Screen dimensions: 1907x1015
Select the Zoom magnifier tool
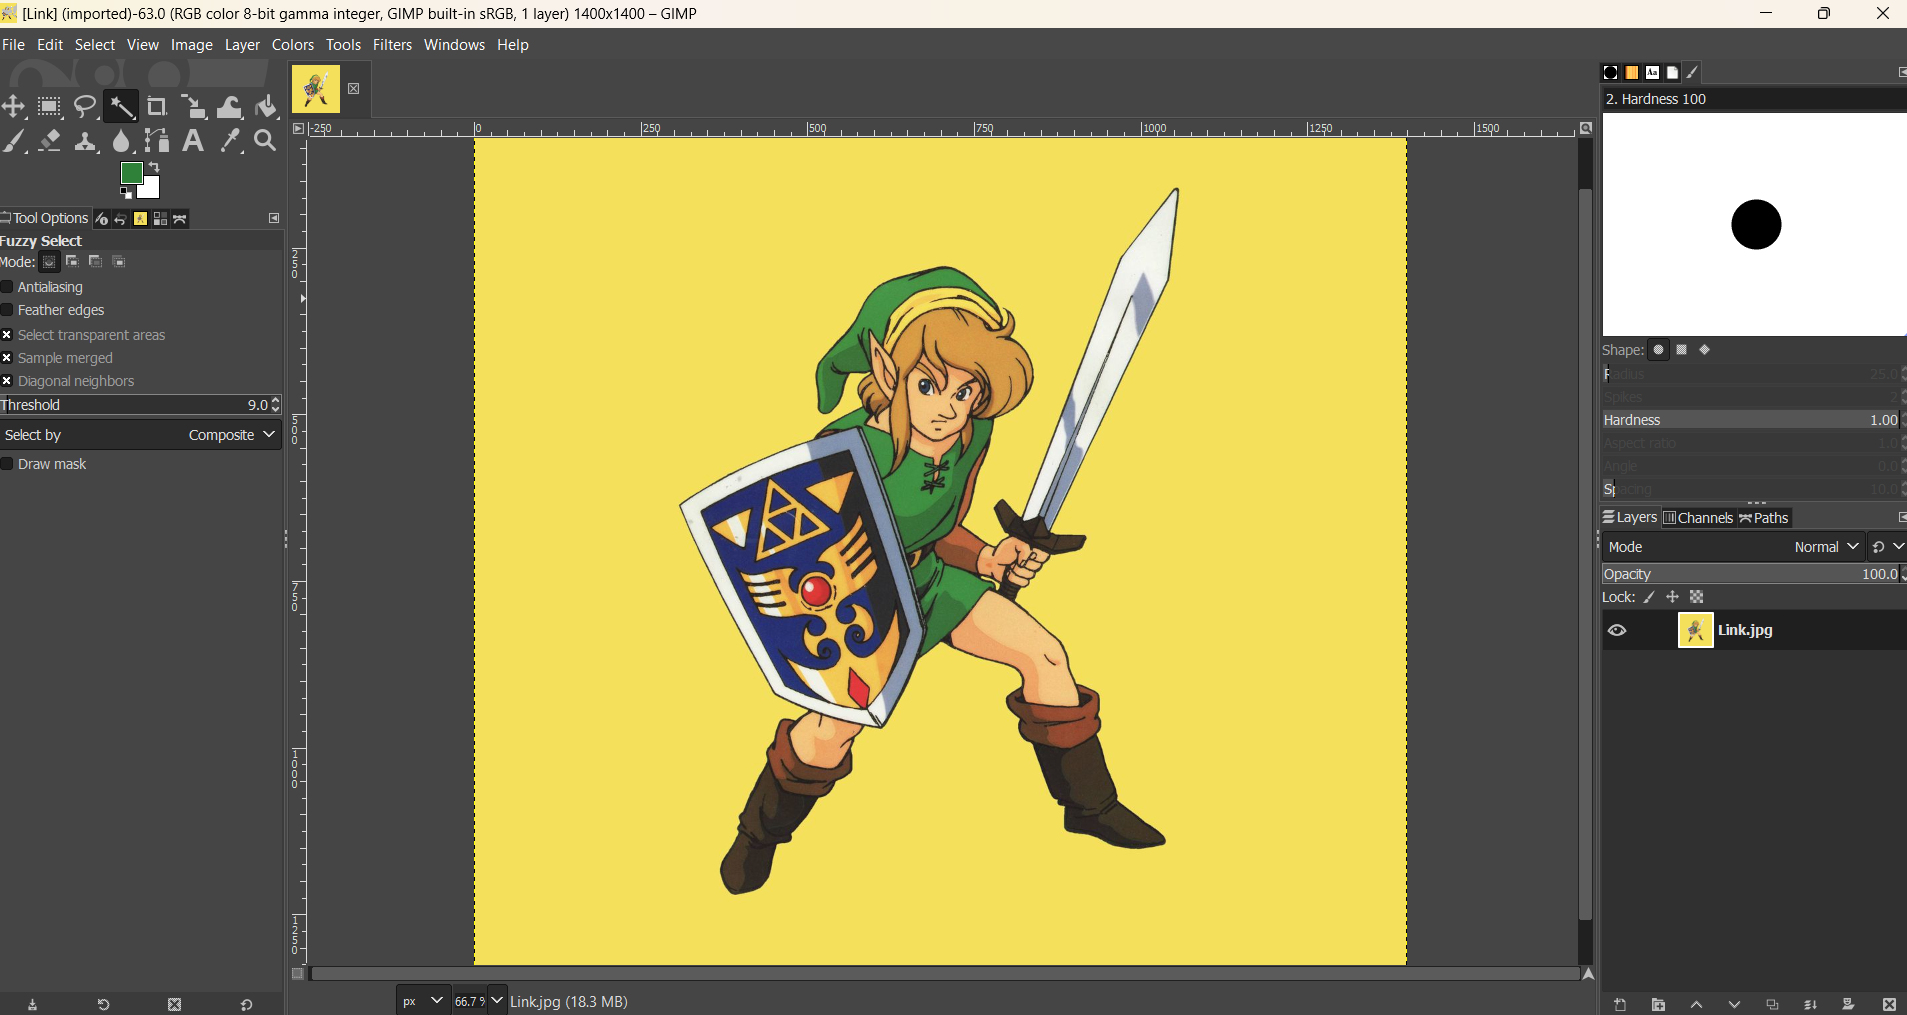tap(266, 142)
